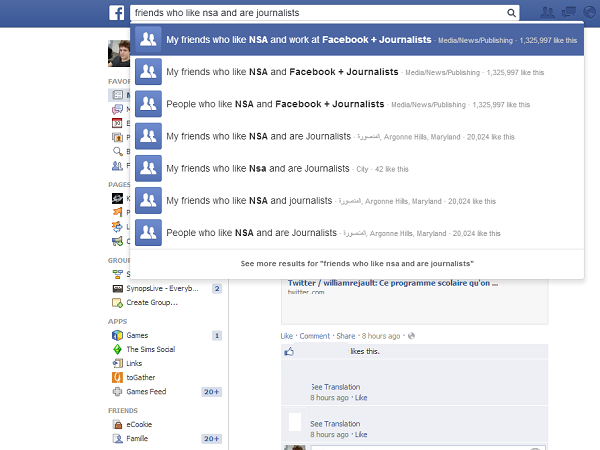The image size is (600, 450).
Task: Click Share on the shared post
Action: tap(346, 336)
